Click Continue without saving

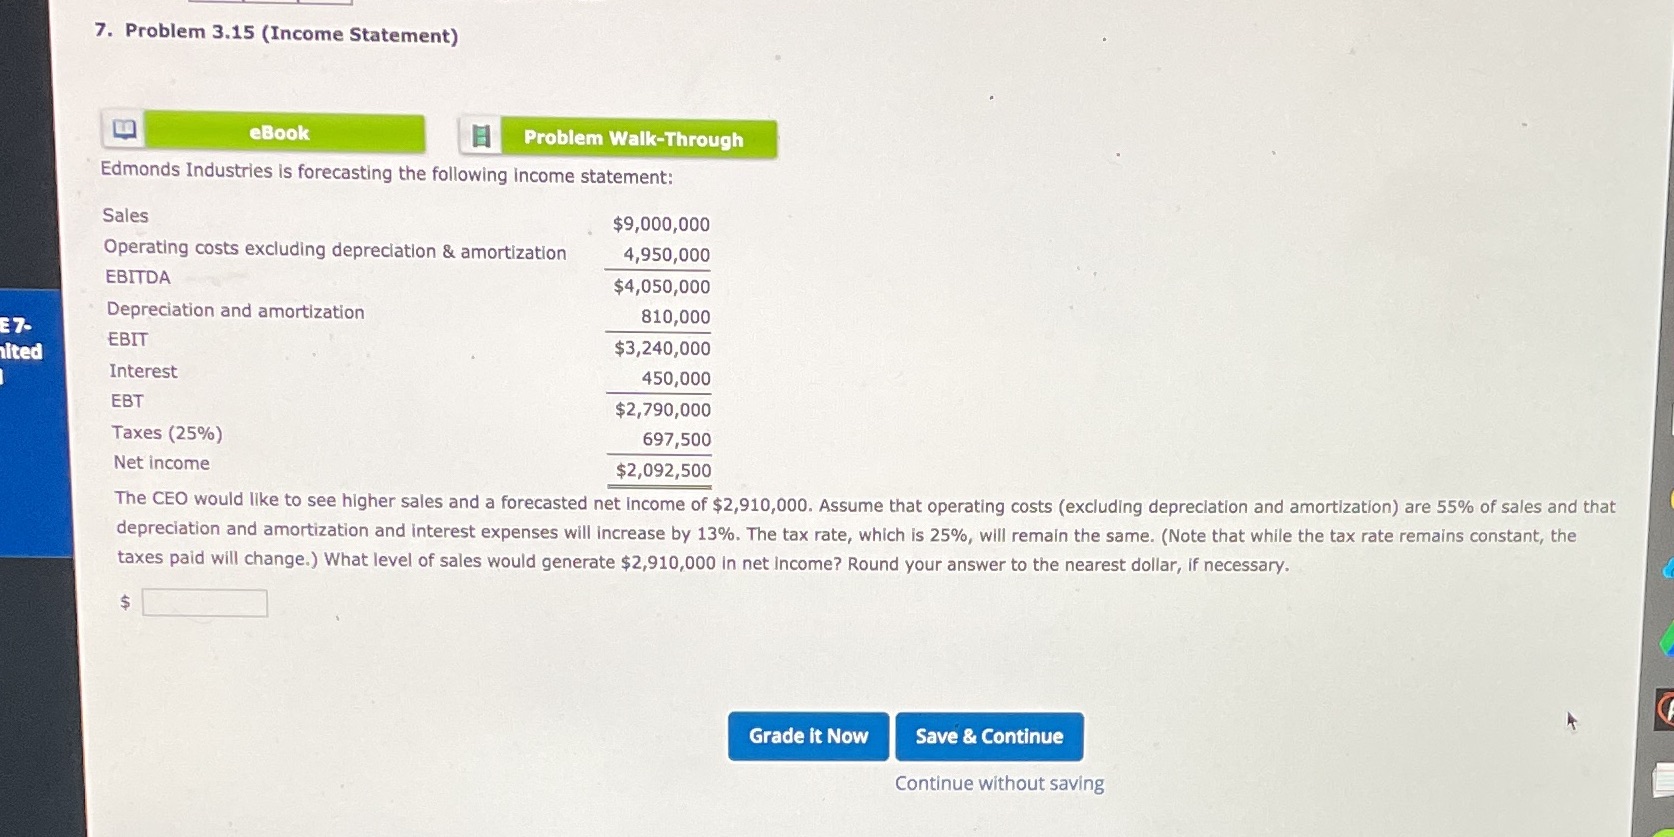[x=998, y=783]
